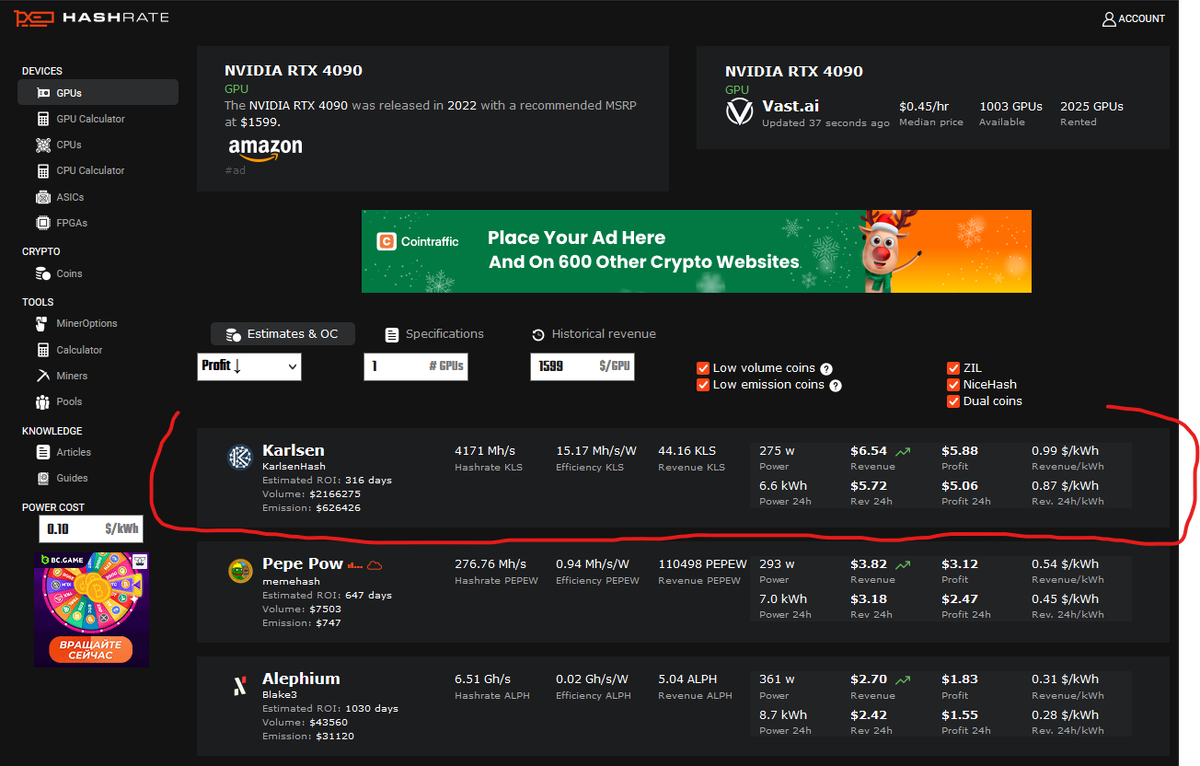
Task: Open the GPU Calculator sidebar icon
Action: pyautogui.click(x=43, y=119)
